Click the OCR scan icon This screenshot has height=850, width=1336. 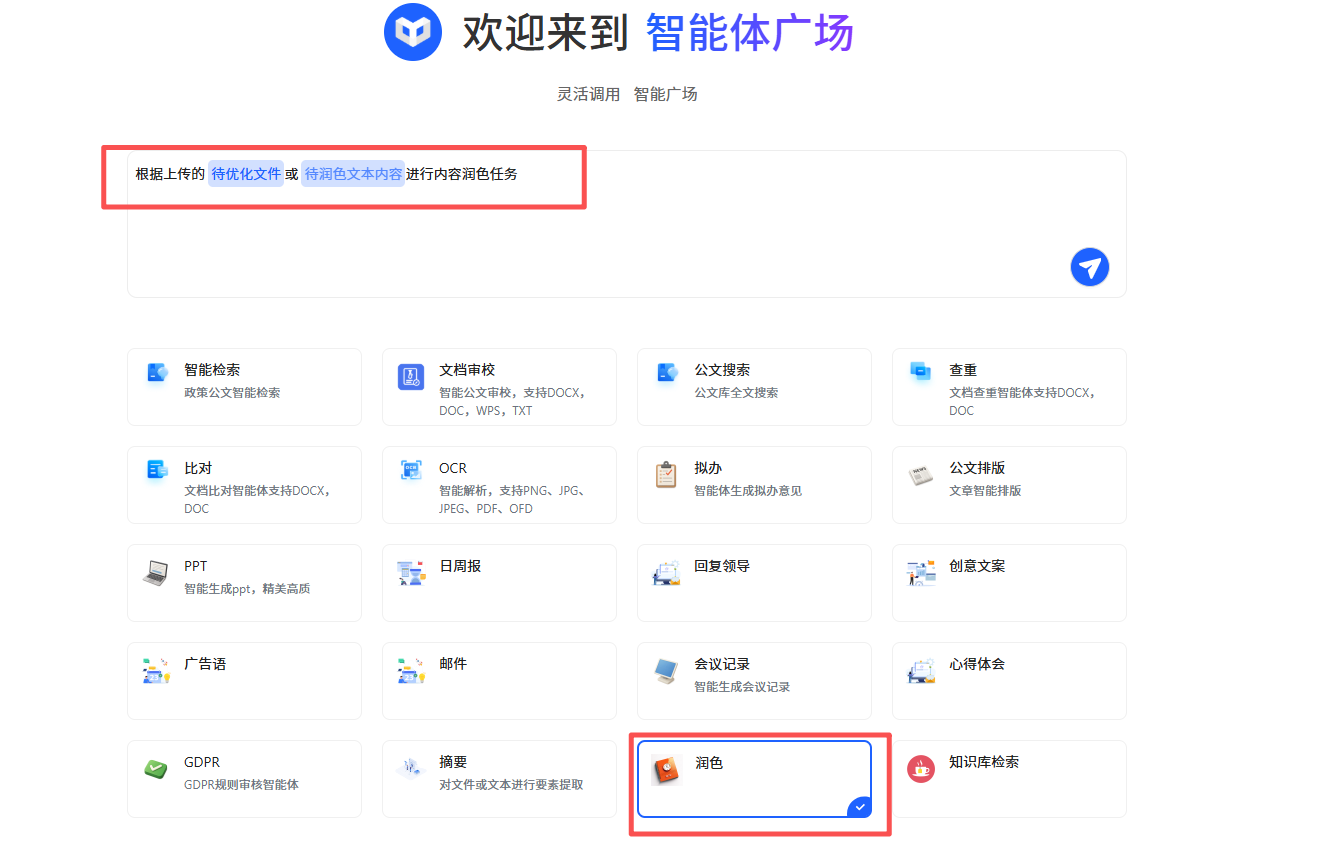tap(411, 470)
